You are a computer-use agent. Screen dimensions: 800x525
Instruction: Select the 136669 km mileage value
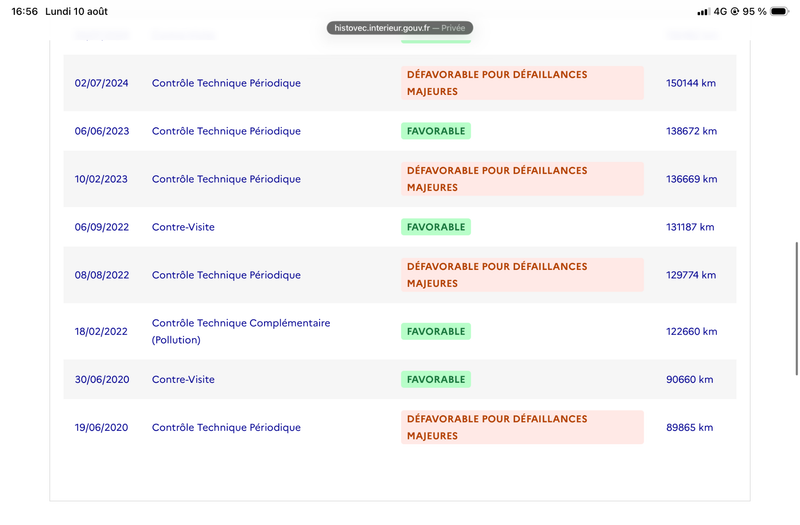click(691, 179)
